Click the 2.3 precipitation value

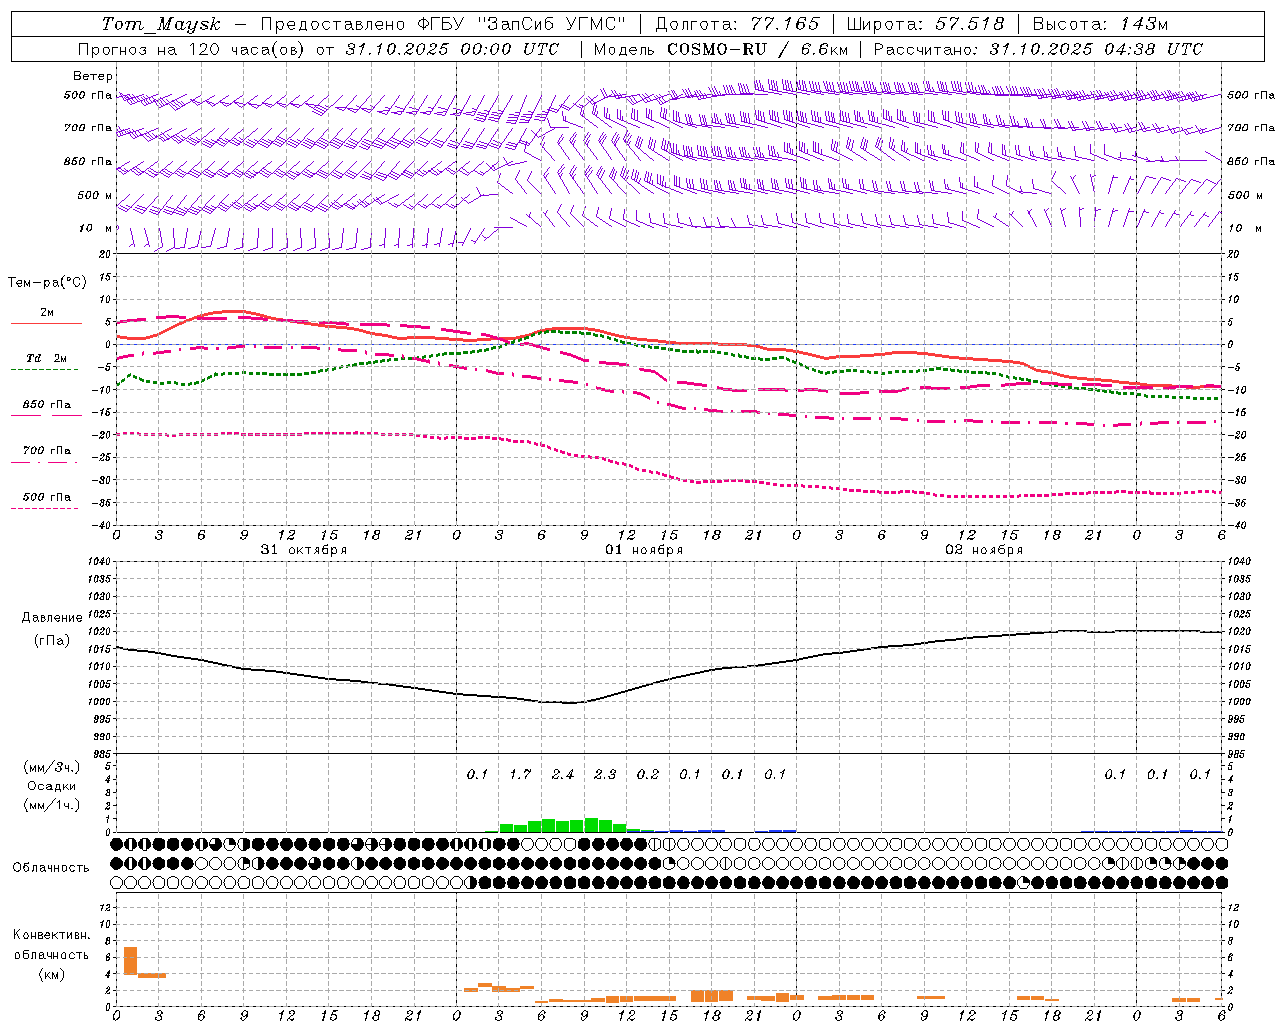point(605,775)
